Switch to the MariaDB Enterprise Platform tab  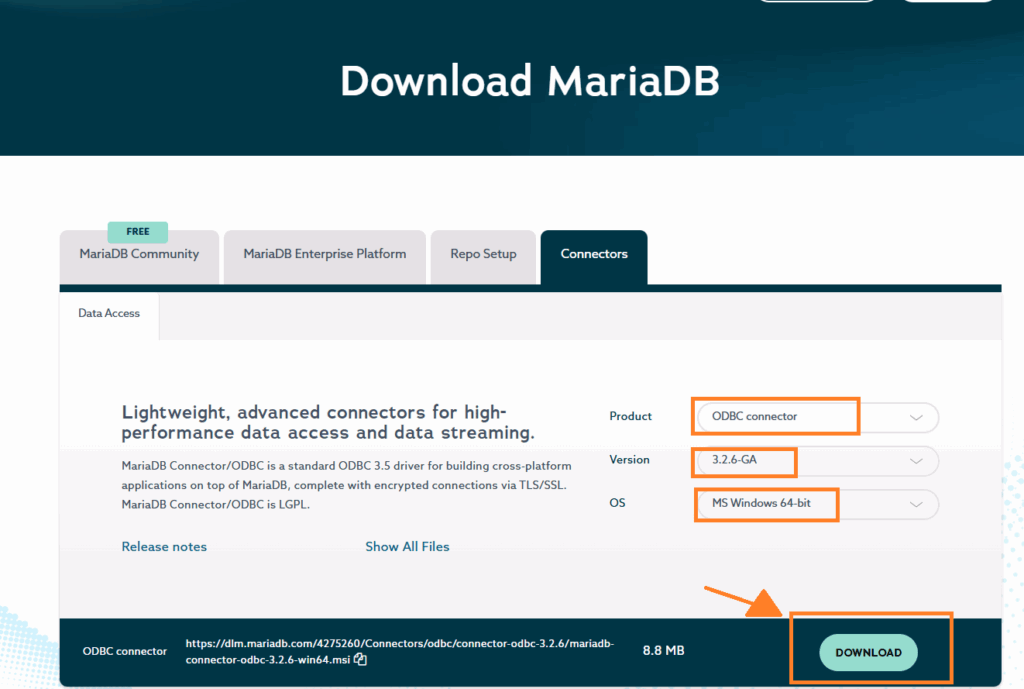[x=325, y=257]
